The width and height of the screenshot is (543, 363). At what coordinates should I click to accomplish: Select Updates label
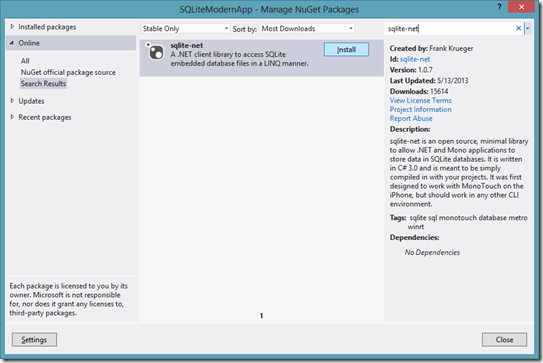[32, 101]
